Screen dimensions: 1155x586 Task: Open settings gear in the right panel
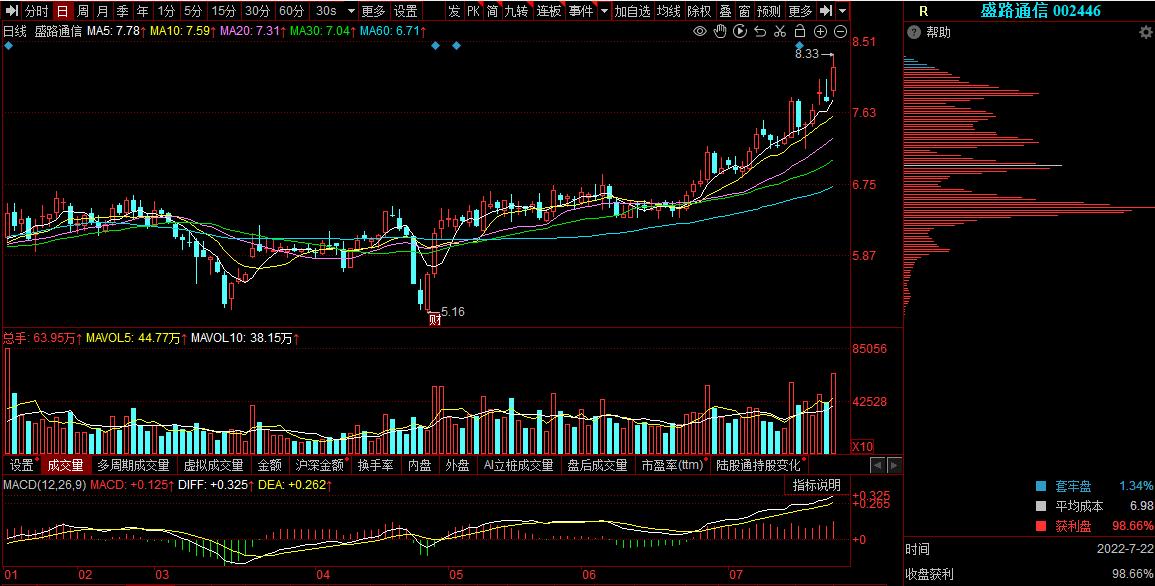pyautogui.click(x=1145, y=32)
